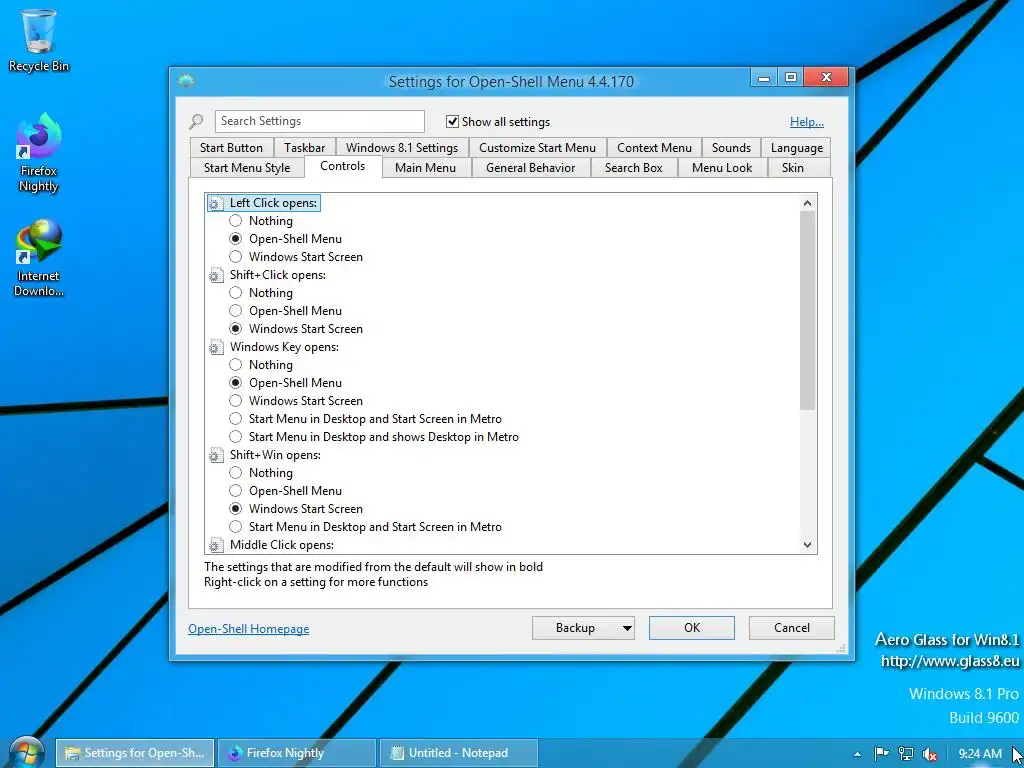Click gear icon beside Left Click opens
1024x768 pixels.
[x=216, y=204]
